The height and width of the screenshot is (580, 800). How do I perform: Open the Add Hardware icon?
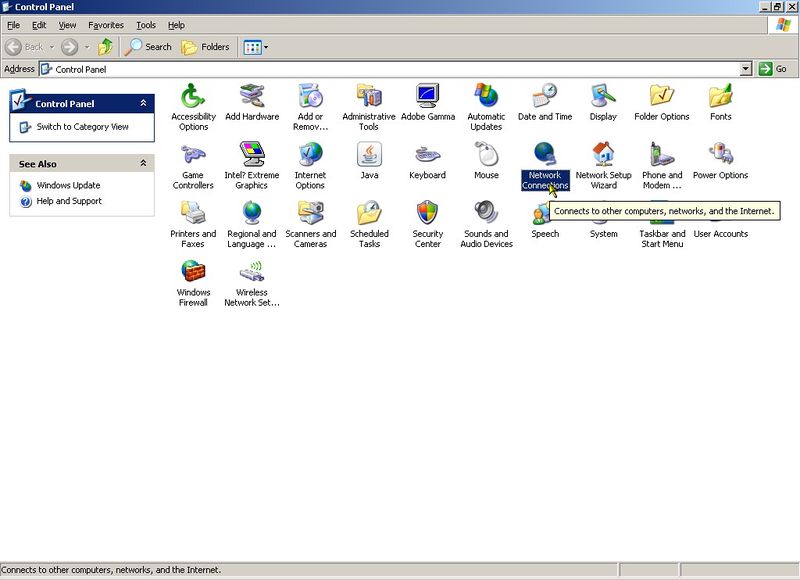coord(252,96)
